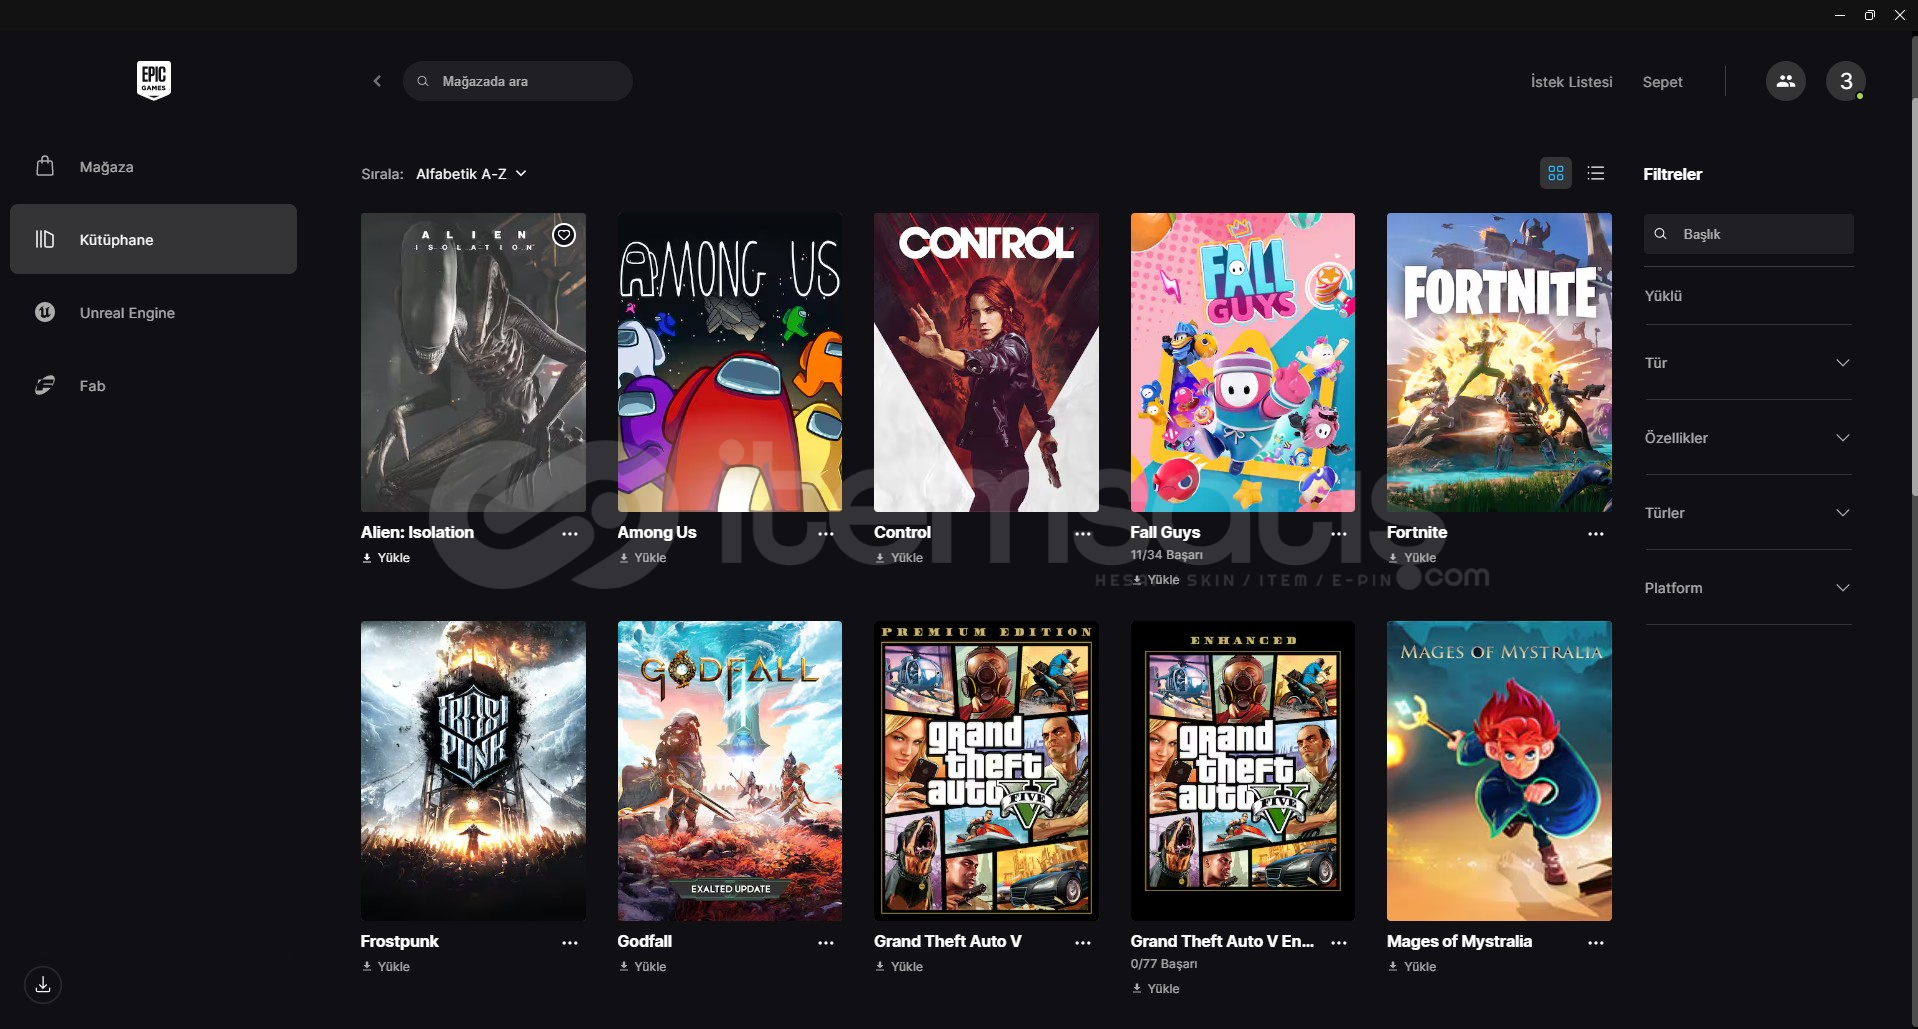This screenshot has width=1918, height=1029.
Task: Open more options for Grand Theft Auto V Enhanced
Action: point(1339,943)
